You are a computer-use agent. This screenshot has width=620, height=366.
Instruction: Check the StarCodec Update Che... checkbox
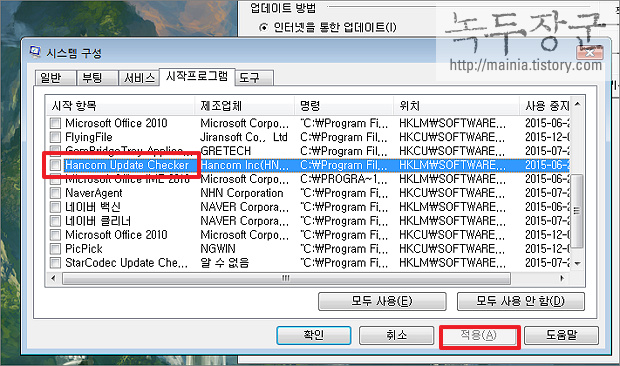(55, 262)
